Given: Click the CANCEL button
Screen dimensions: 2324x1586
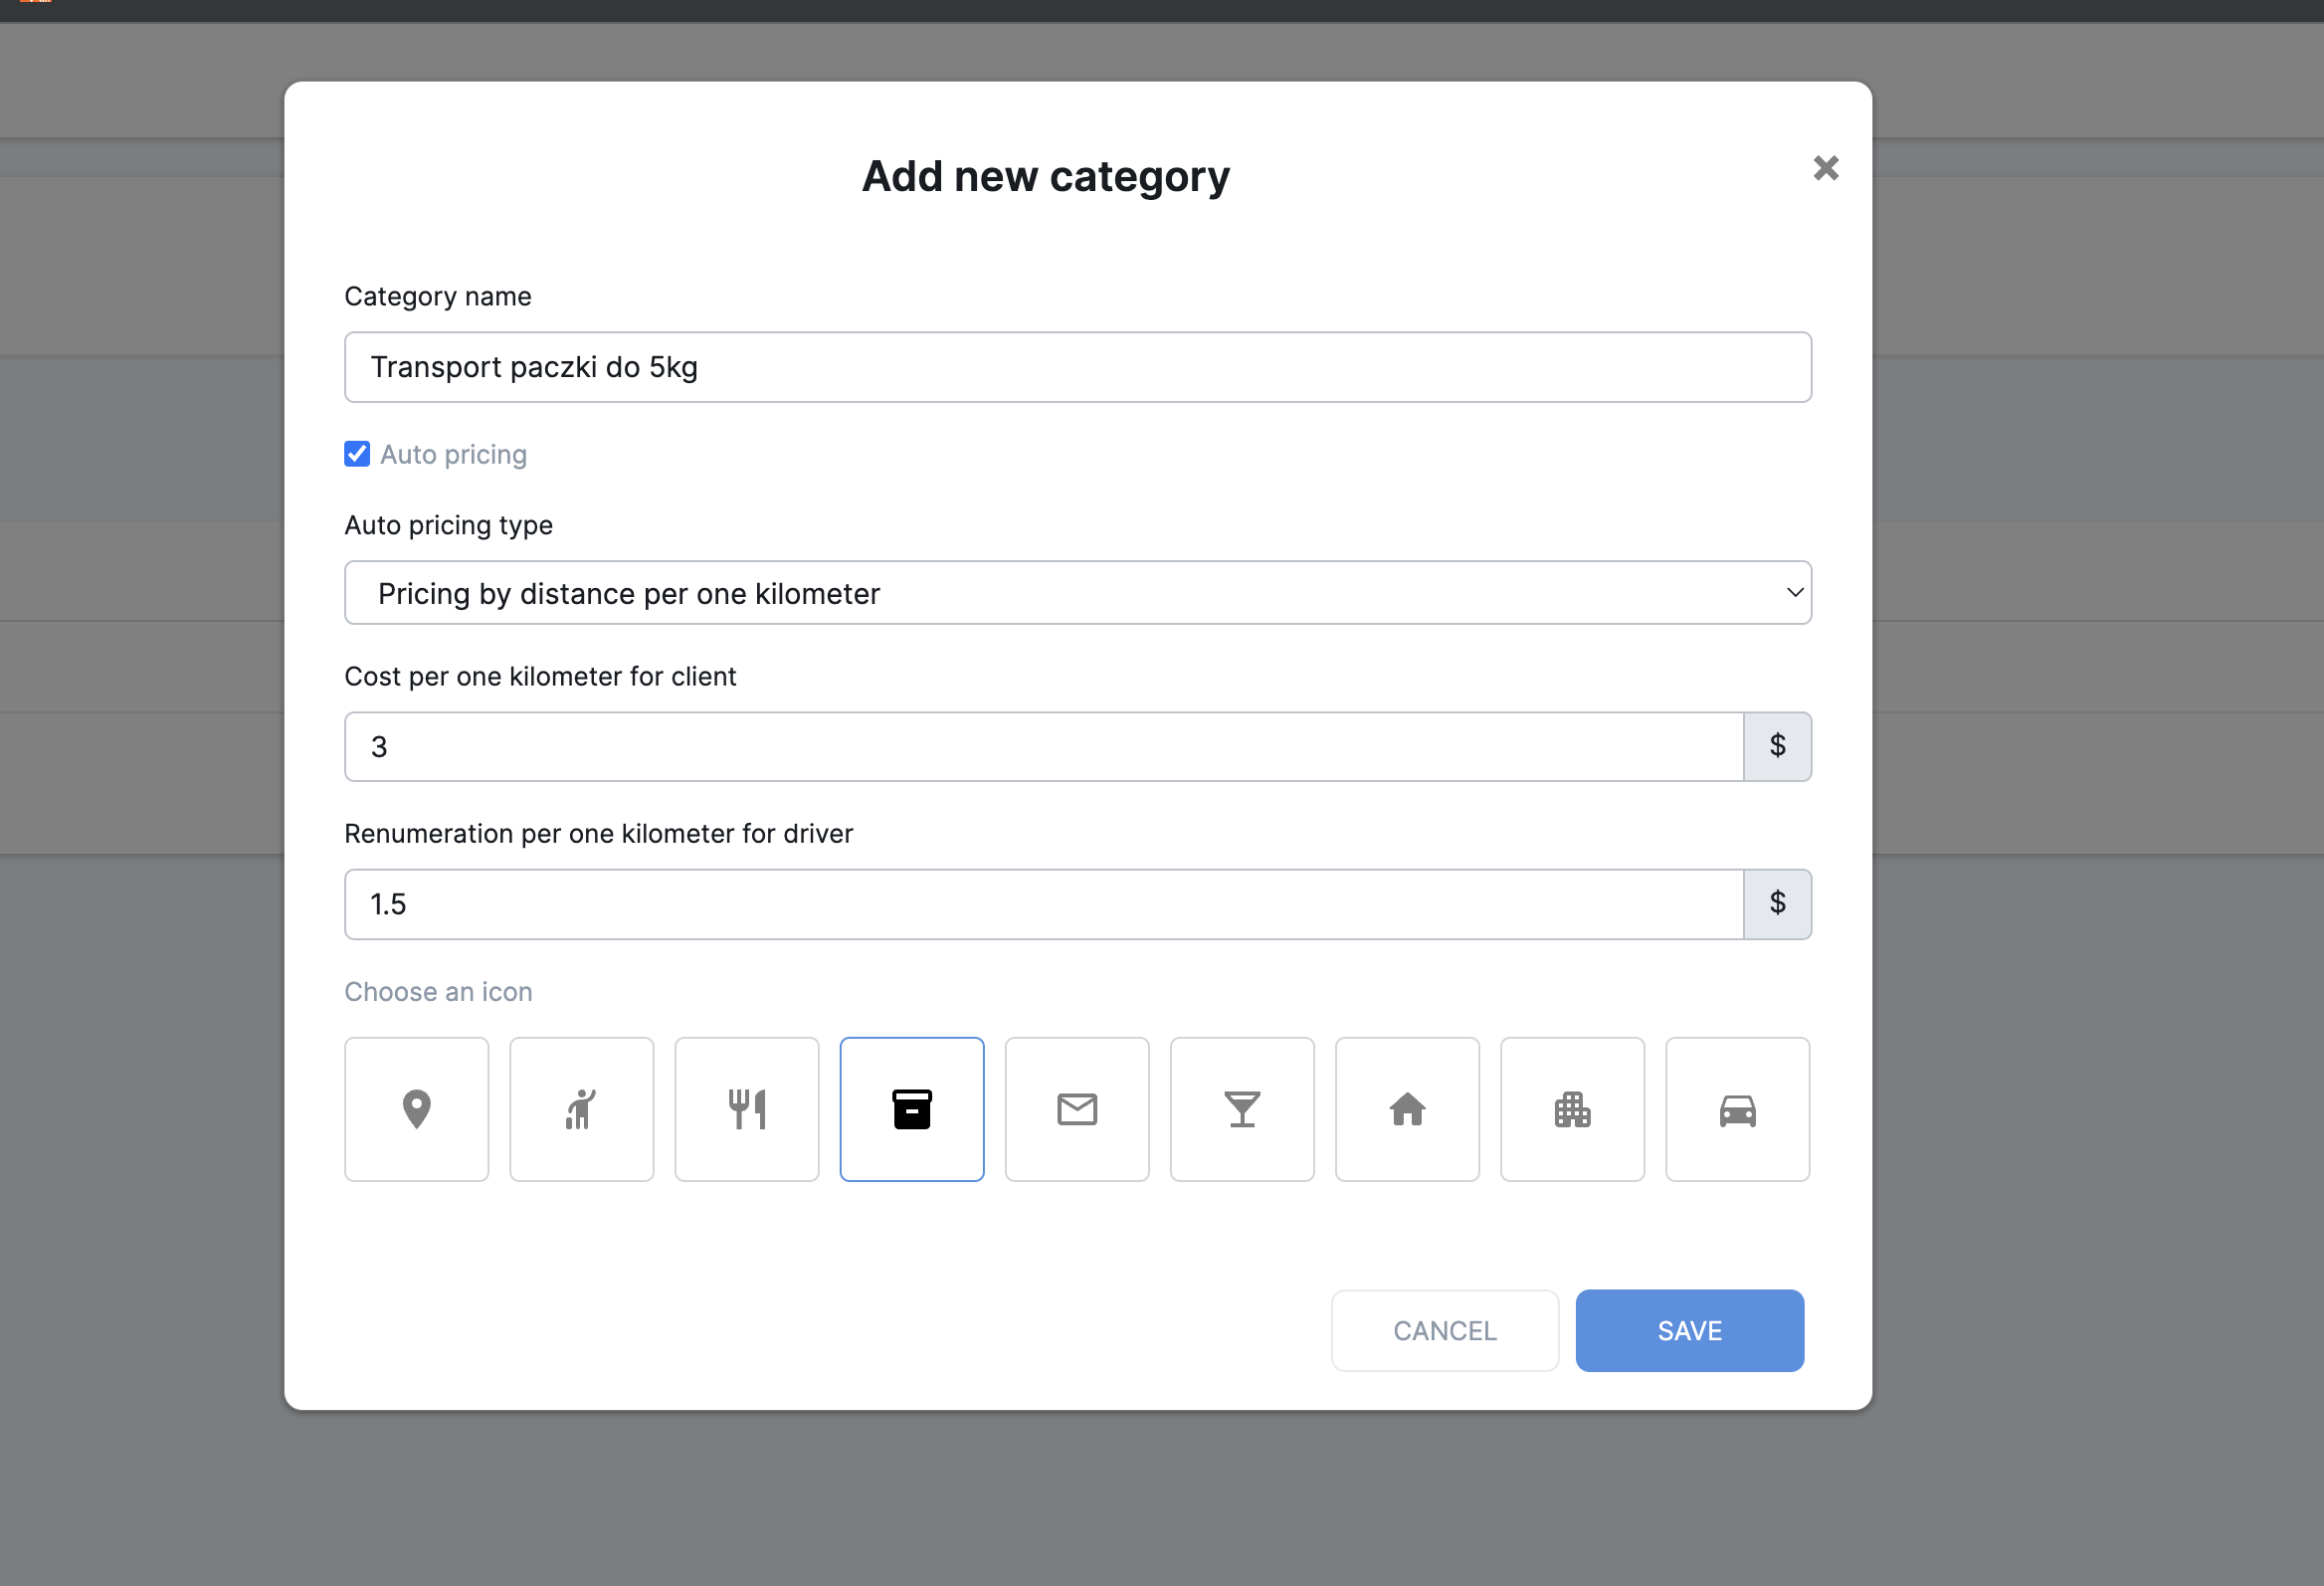Looking at the screenshot, I should [1444, 1330].
